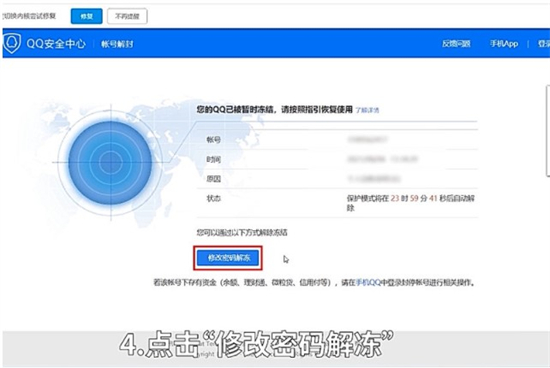This screenshot has width=550, height=368.
Task: Follow the 手机QQ link in the notice
Action: [x=368, y=282]
